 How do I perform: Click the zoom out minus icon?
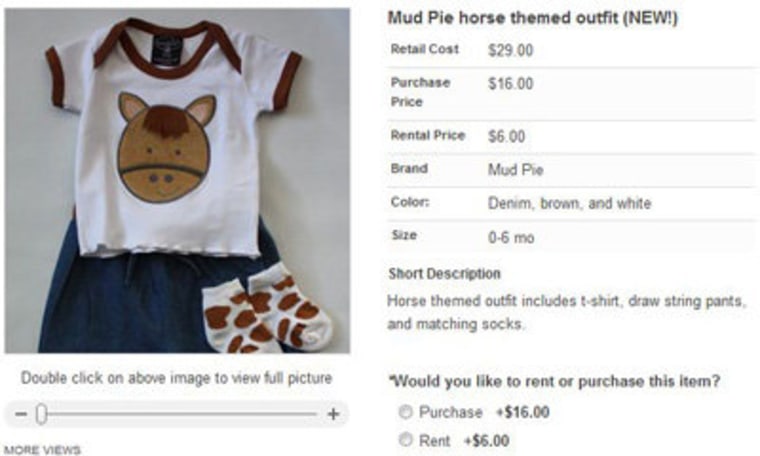click(x=21, y=414)
